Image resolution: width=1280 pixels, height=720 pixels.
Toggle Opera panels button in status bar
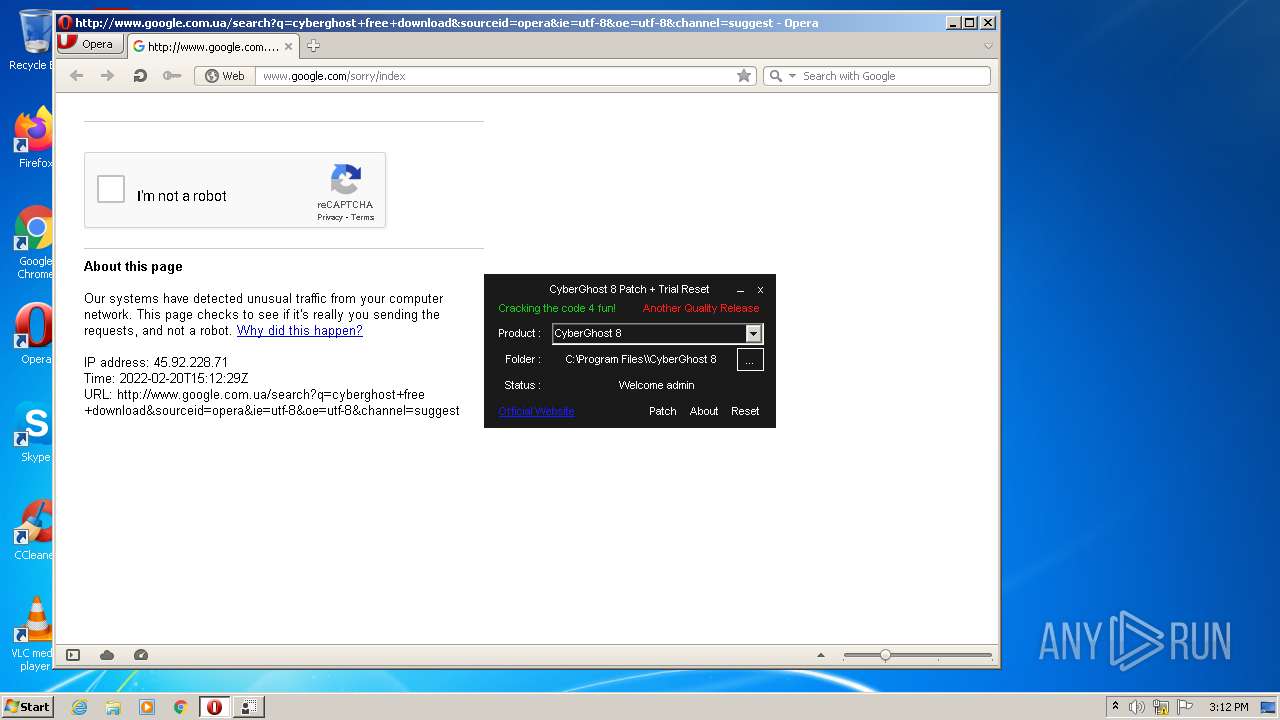coord(73,655)
